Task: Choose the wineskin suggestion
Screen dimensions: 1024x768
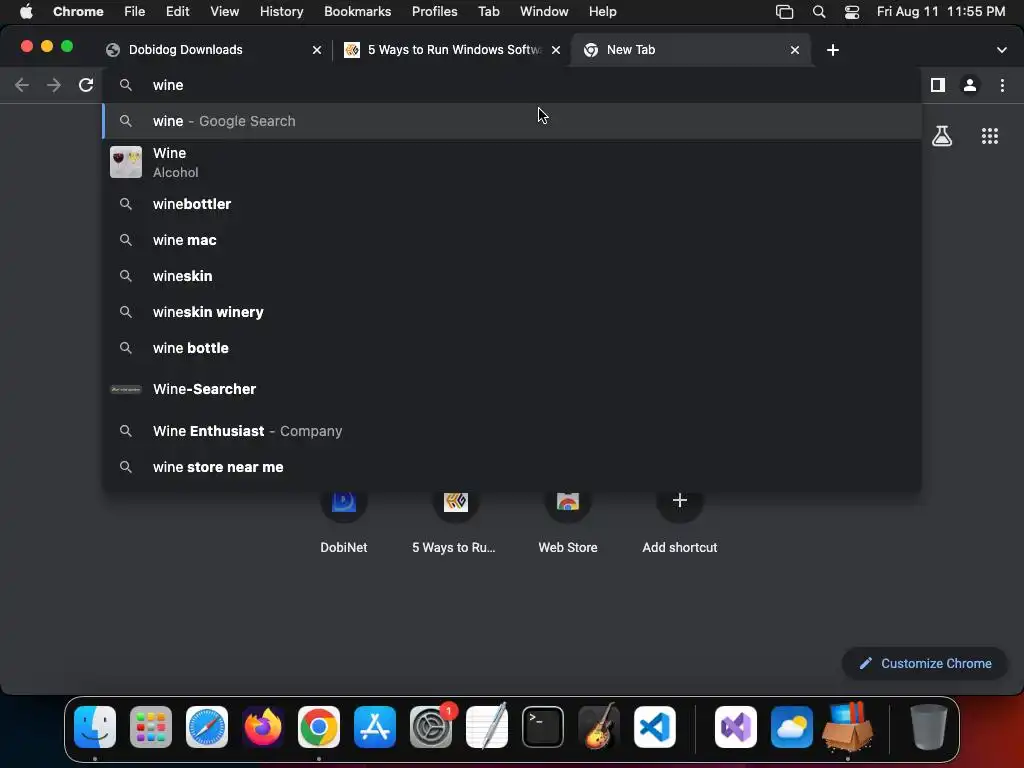Action: point(512,276)
